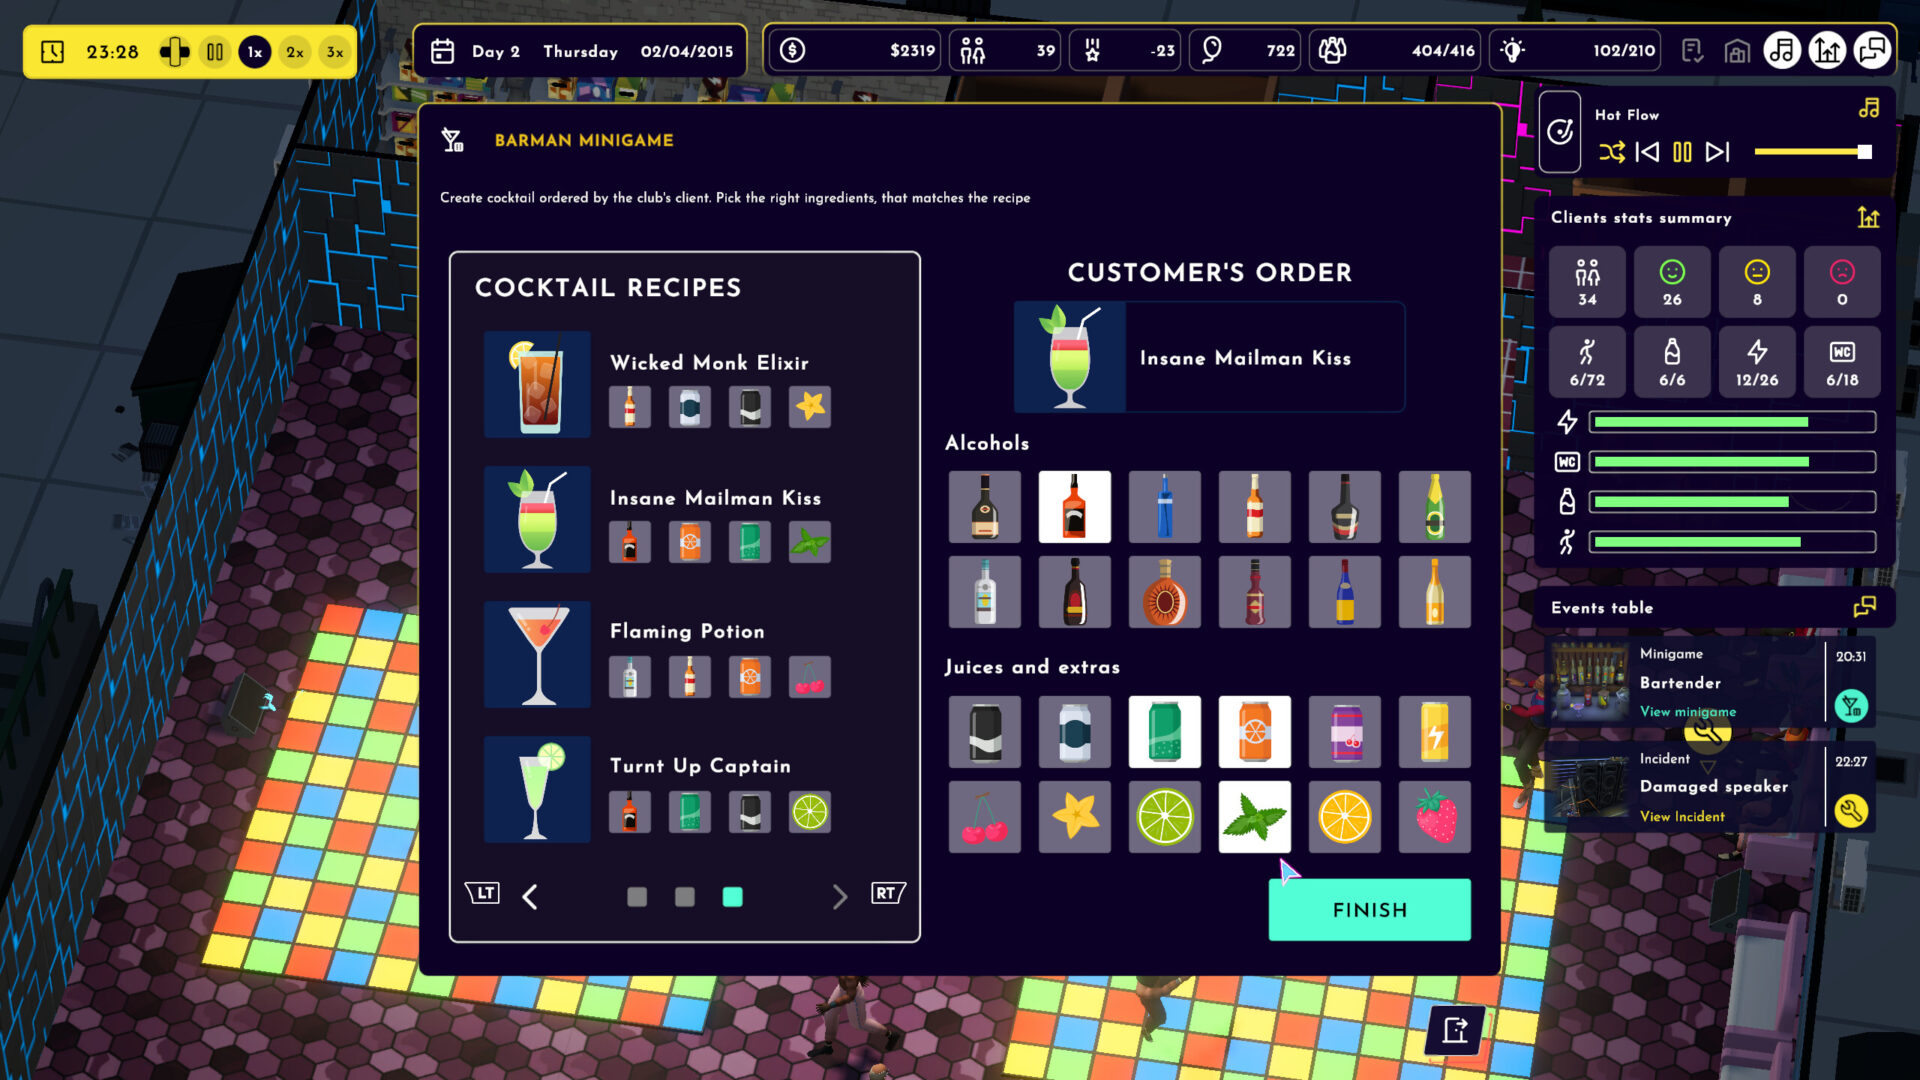Image resolution: width=1920 pixels, height=1080 pixels.
Task: Adjust the music volume slider
Action: 1812,152
